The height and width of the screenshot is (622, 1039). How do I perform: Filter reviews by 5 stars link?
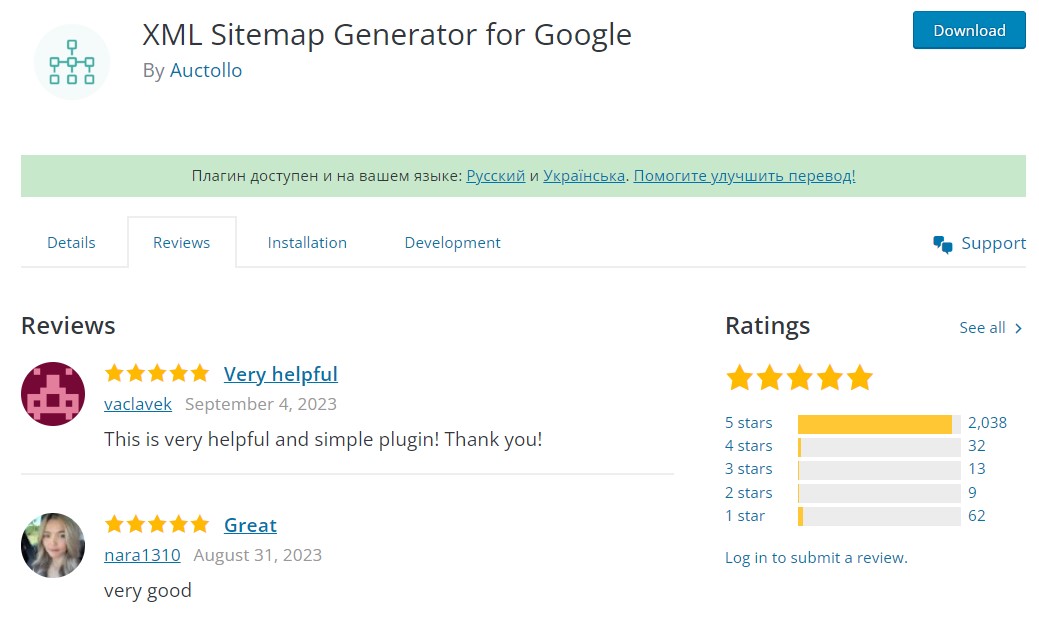coord(748,423)
